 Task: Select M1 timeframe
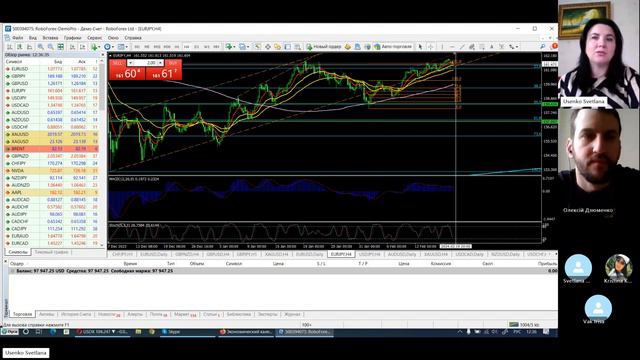click(x=137, y=47)
